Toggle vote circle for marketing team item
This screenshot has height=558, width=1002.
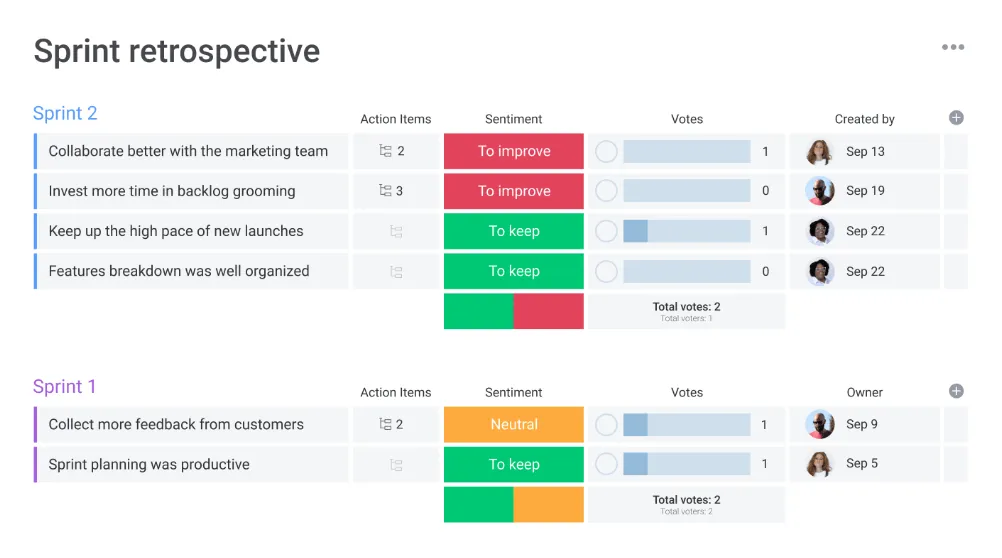(x=606, y=151)
